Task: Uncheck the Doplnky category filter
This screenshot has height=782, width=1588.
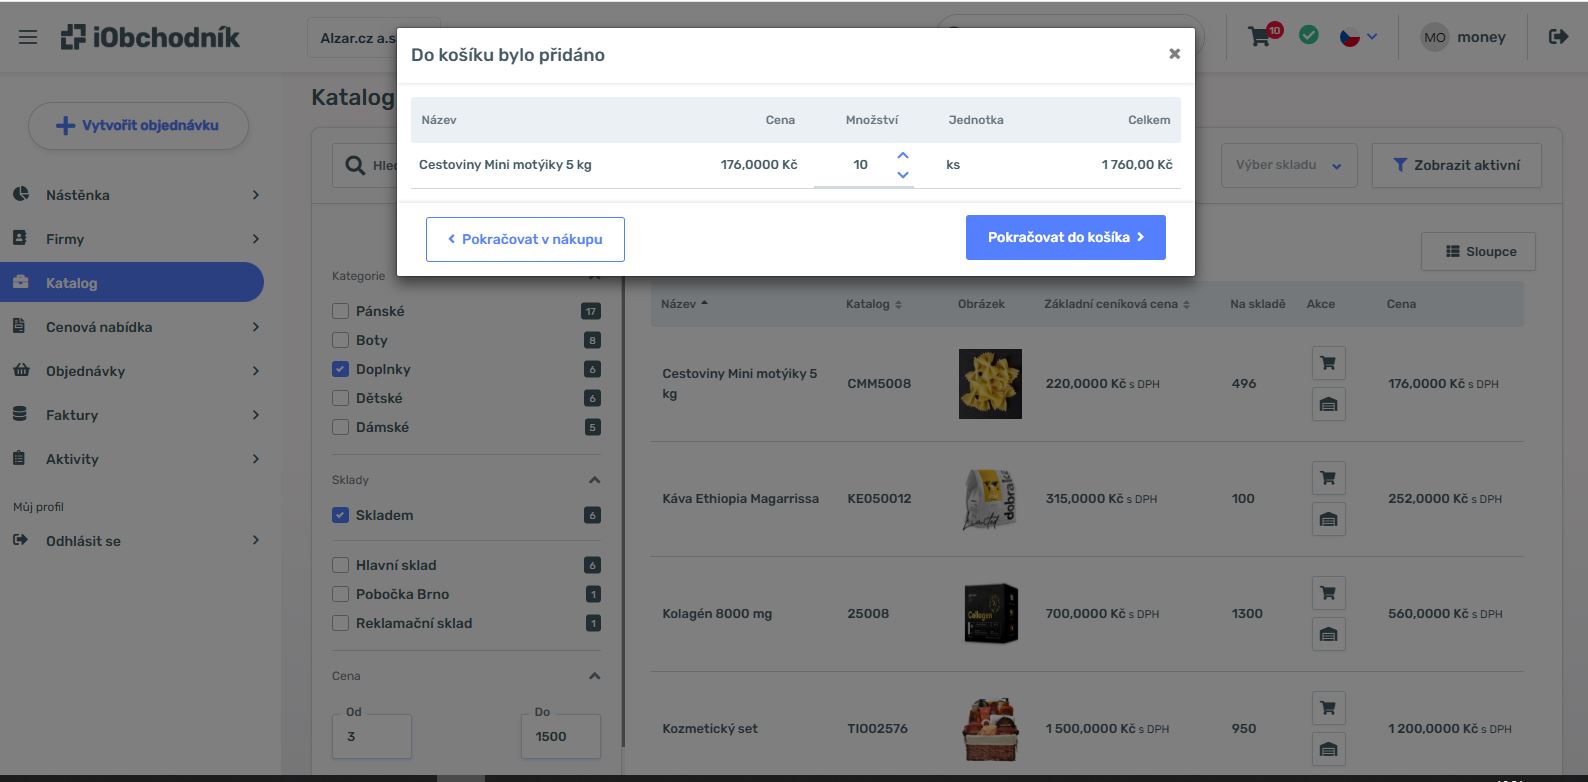Action: click(341, 369)
